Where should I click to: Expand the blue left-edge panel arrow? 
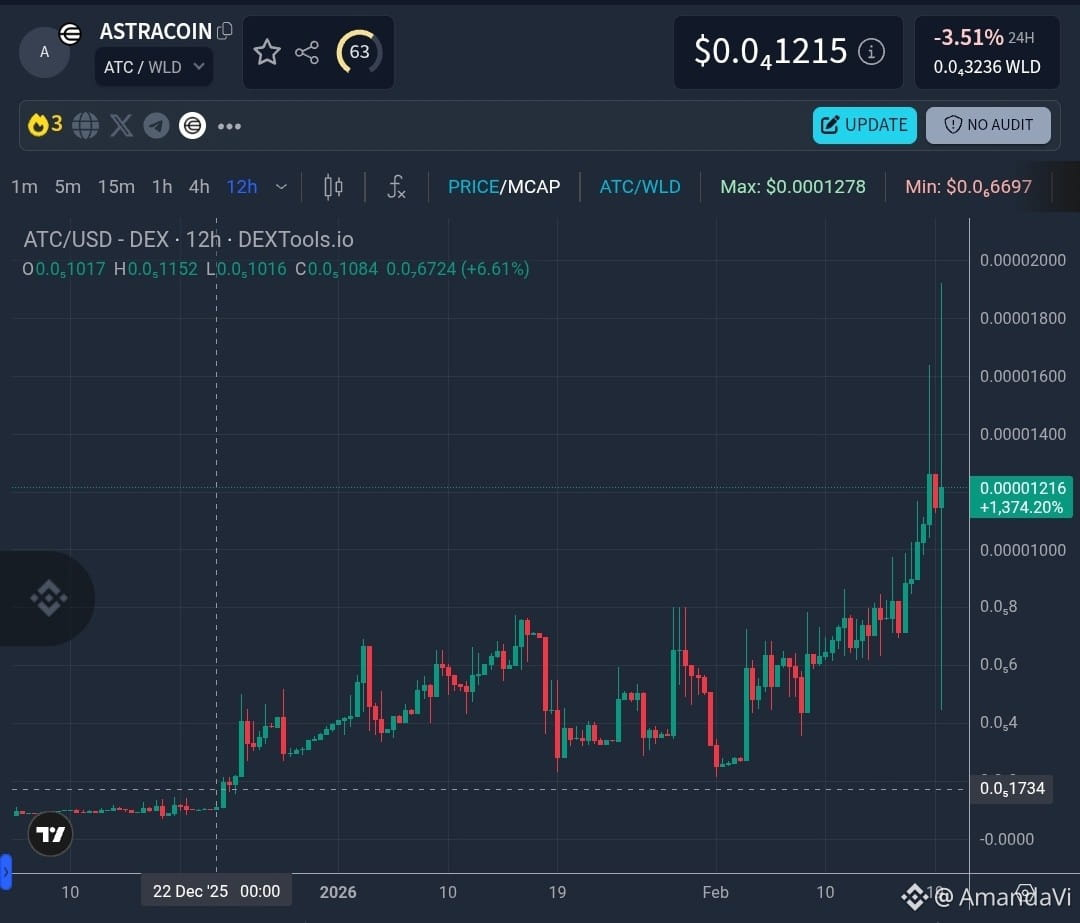[6, 872]
